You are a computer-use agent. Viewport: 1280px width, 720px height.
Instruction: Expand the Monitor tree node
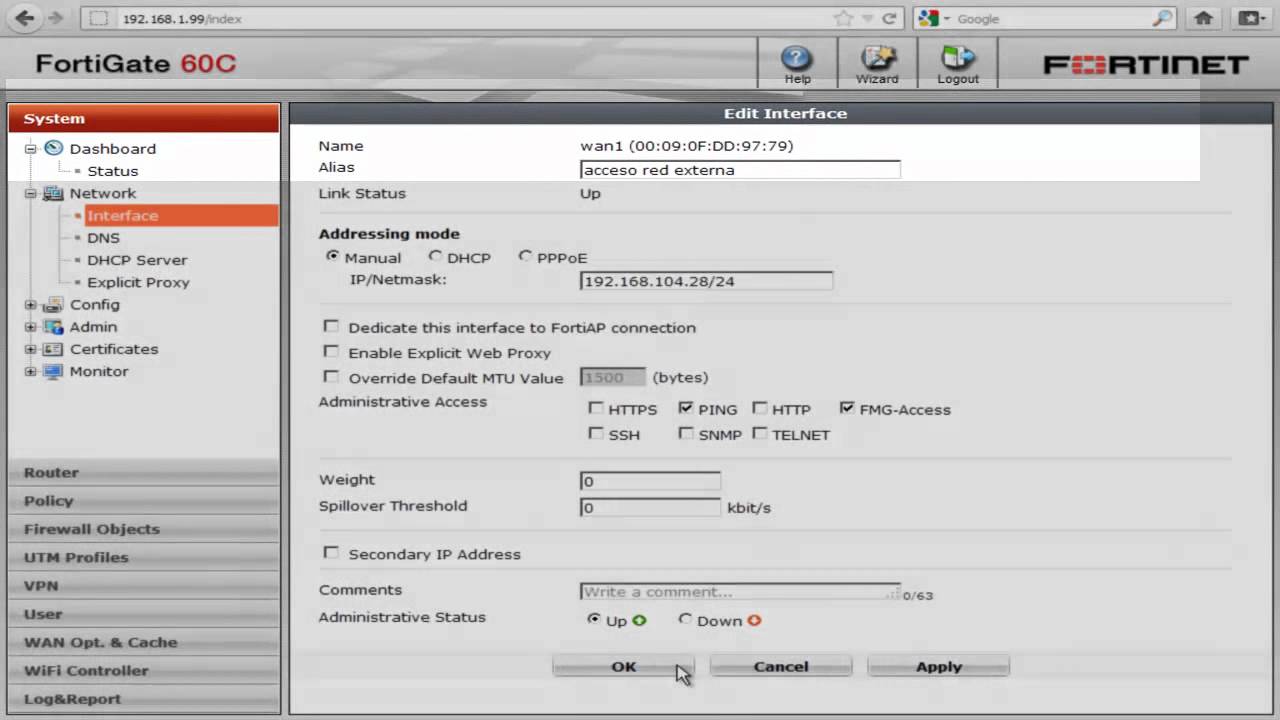[30, 371]
